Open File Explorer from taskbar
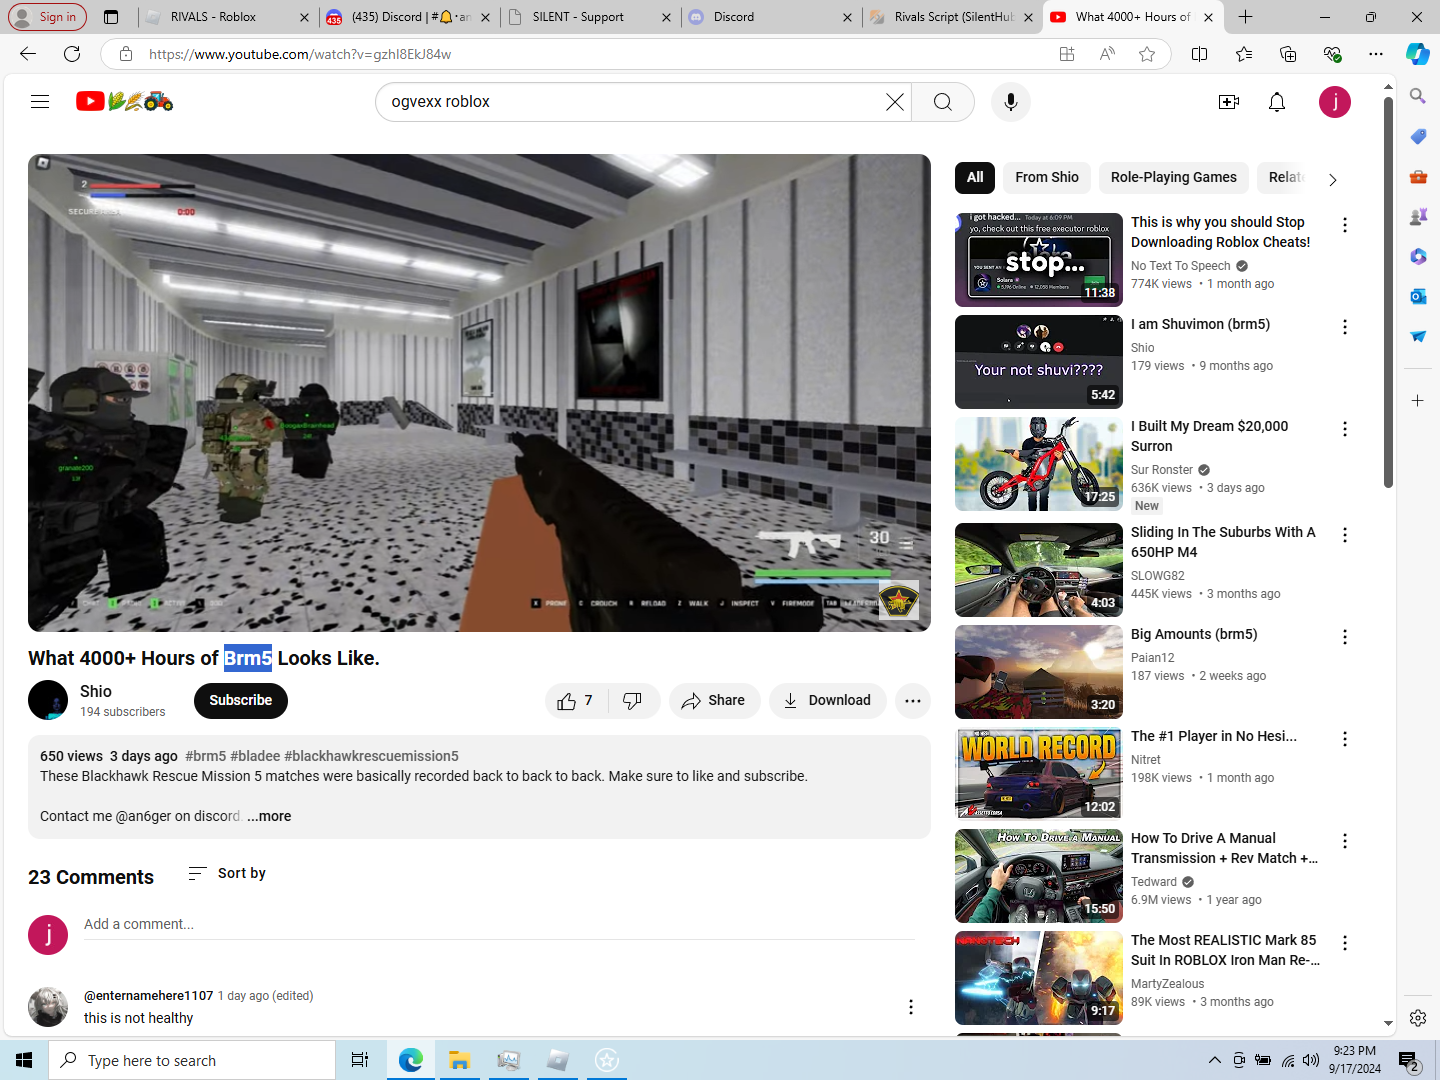 (x=459, y=1060)
